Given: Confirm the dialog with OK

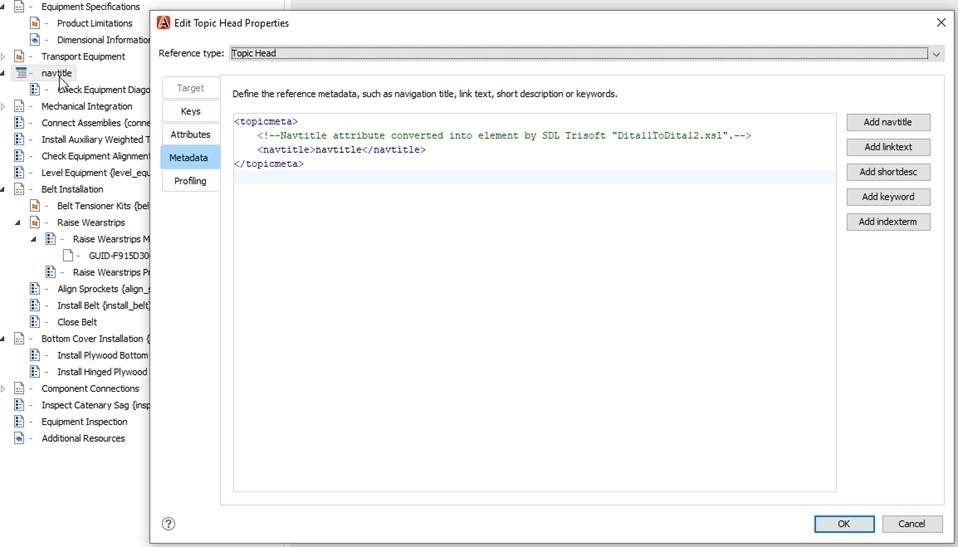Looking at the screenshot, I should (844, 524).
